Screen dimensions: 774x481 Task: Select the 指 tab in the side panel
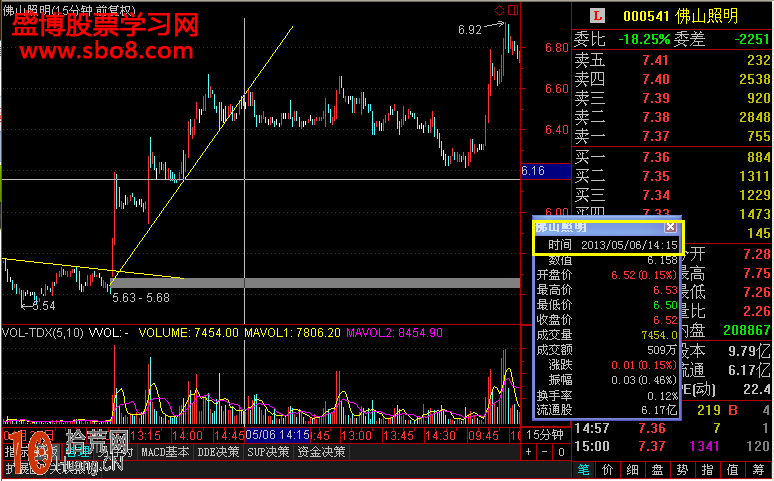click(707, 470)
